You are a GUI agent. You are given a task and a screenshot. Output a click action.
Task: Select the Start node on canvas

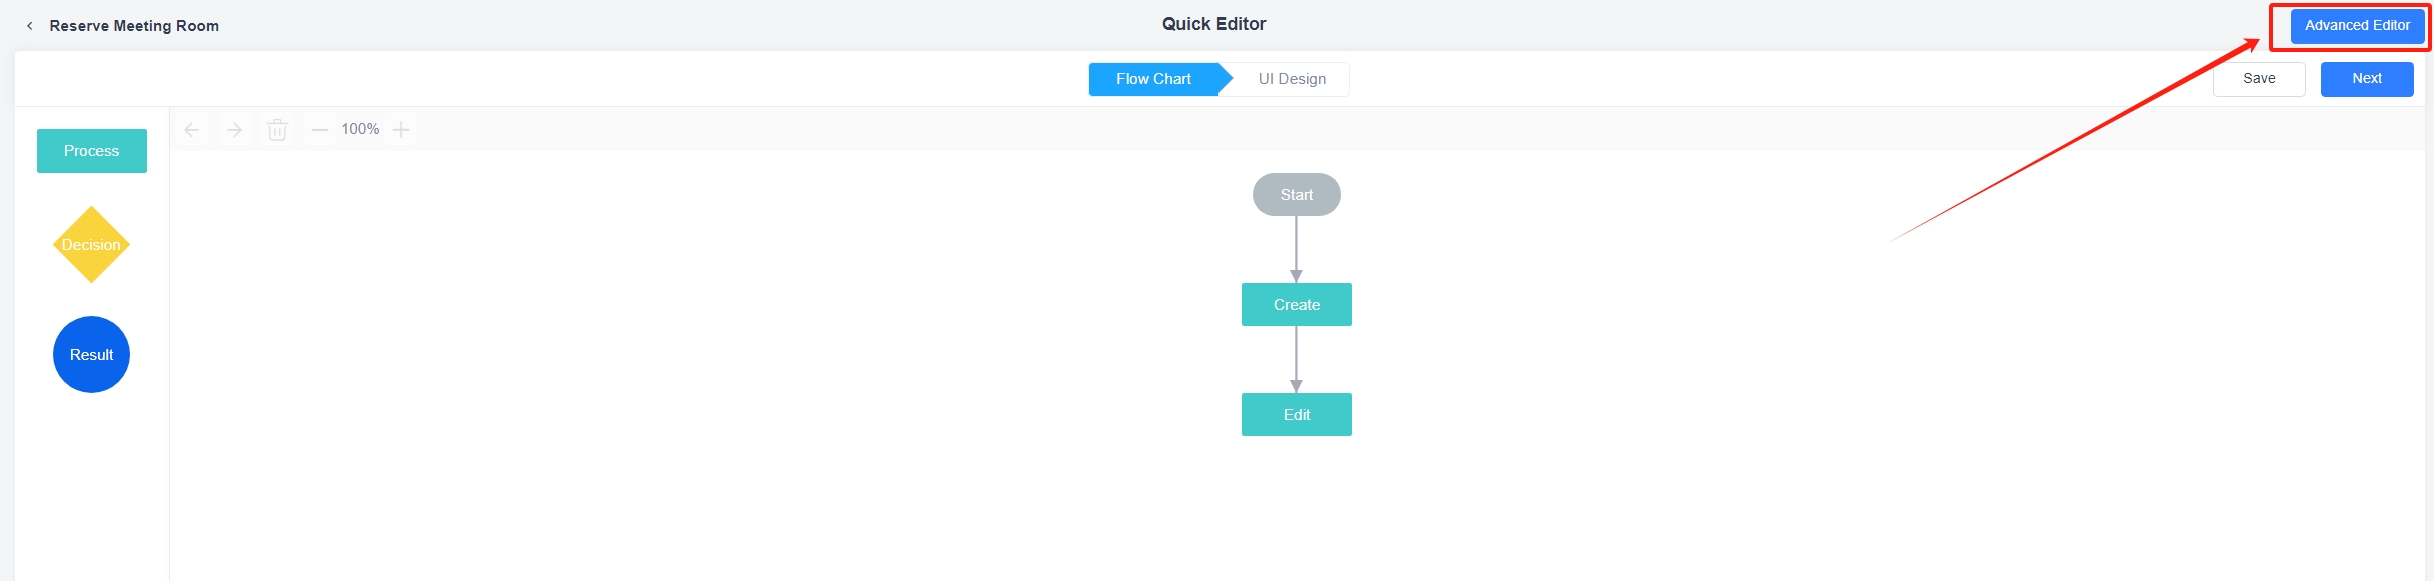coord(1296,195)
